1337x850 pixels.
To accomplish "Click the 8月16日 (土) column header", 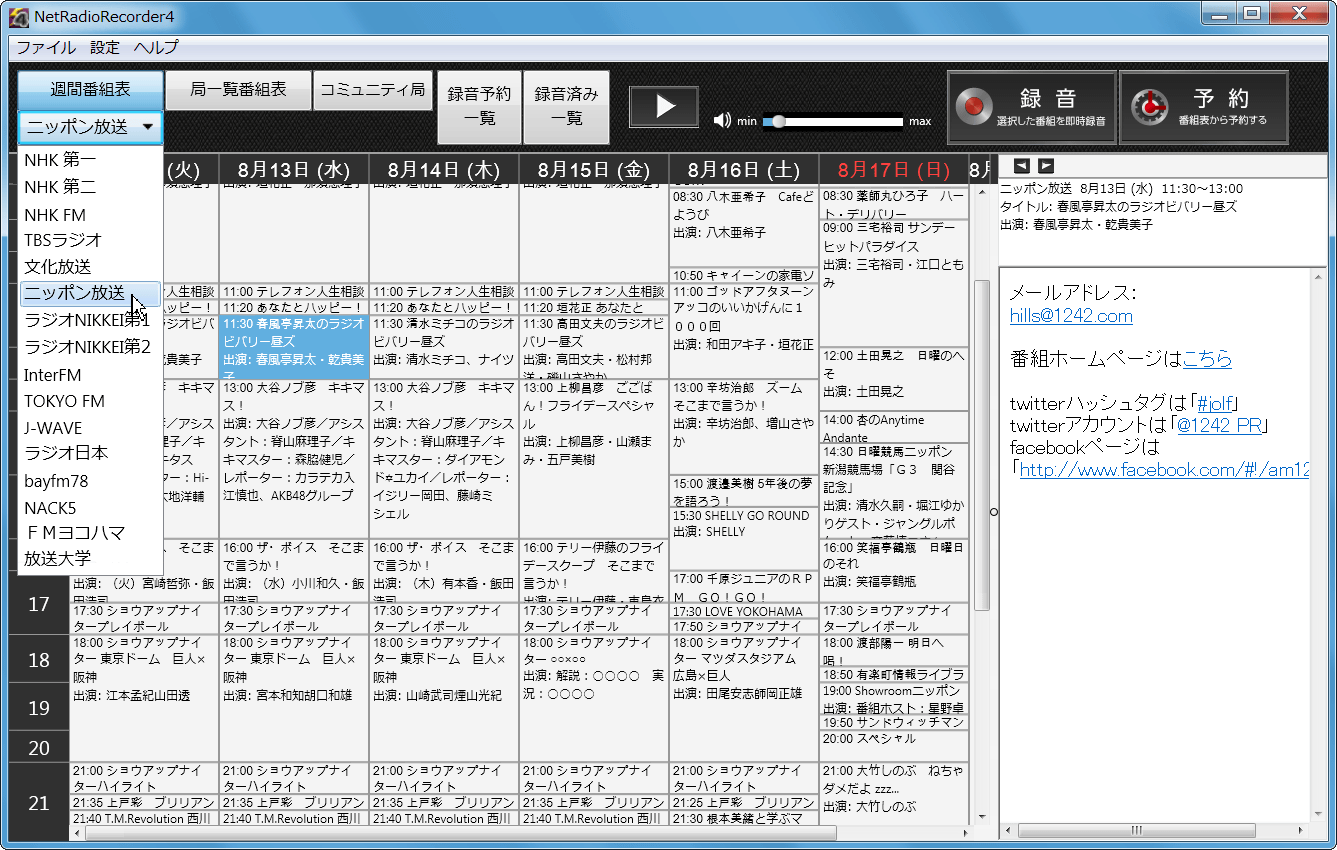I will [x=744, y=169].
